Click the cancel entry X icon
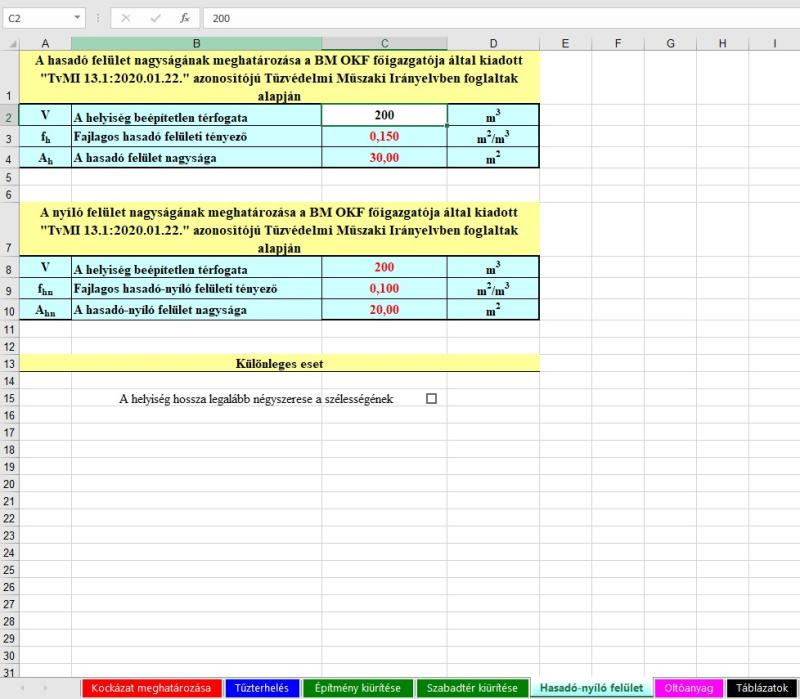The height and width of the screenshot is (699, 800). (x=126, y=18)
